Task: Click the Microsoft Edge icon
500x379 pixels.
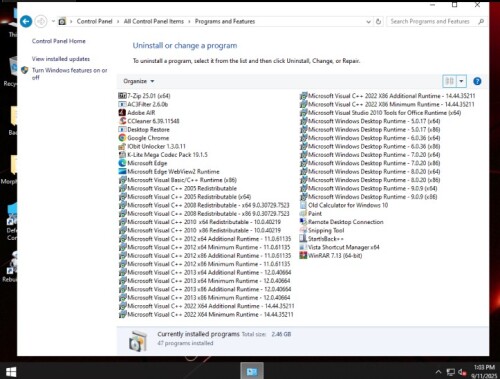Action: (x=122, y=163)
